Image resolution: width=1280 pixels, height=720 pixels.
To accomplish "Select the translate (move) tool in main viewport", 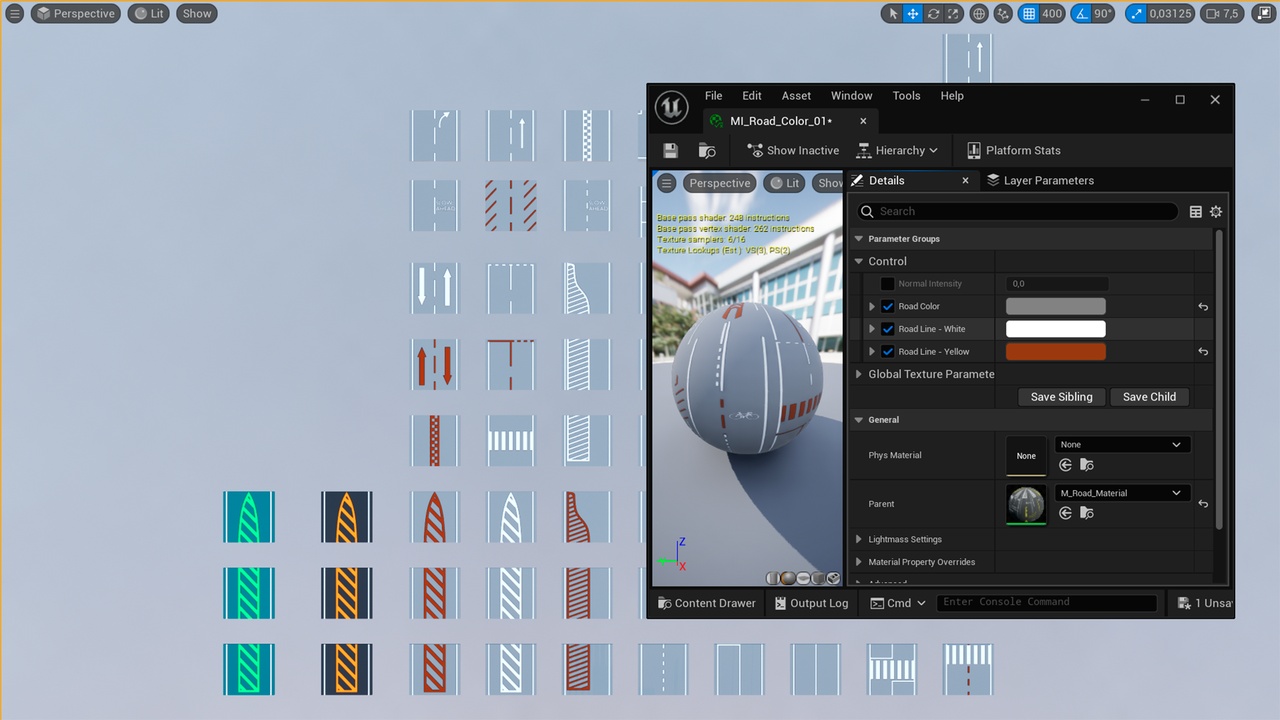I will [x=913, y=14].
